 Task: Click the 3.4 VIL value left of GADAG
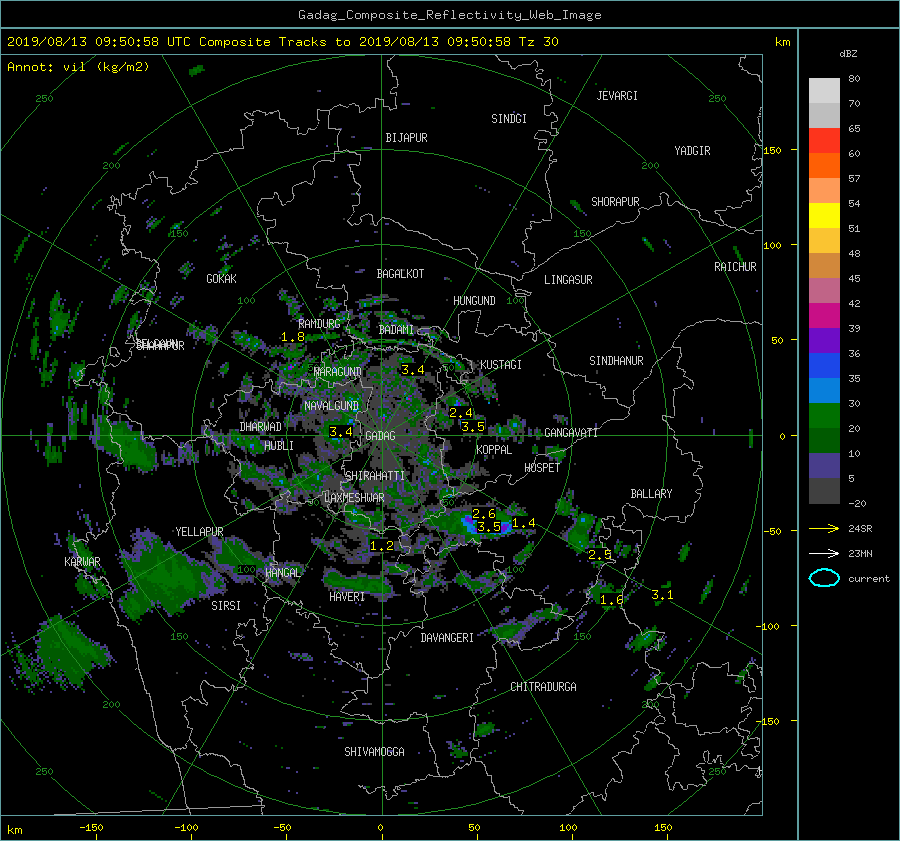click(341, 432)
